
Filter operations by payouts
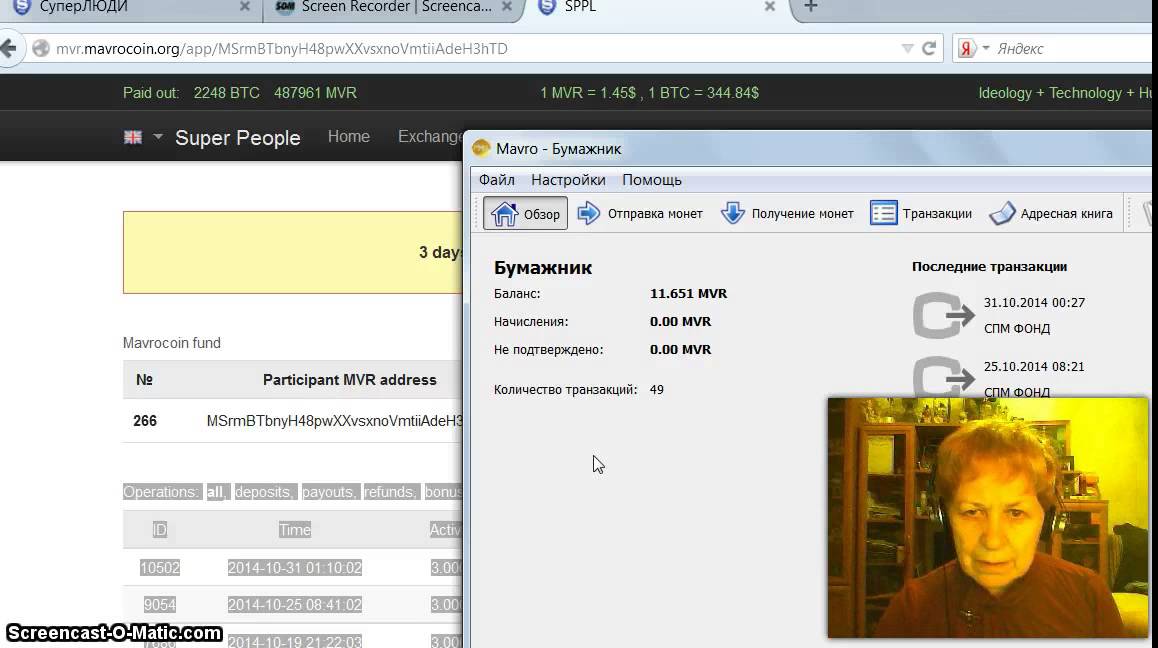pyautogui.click(x=329, y=492)
